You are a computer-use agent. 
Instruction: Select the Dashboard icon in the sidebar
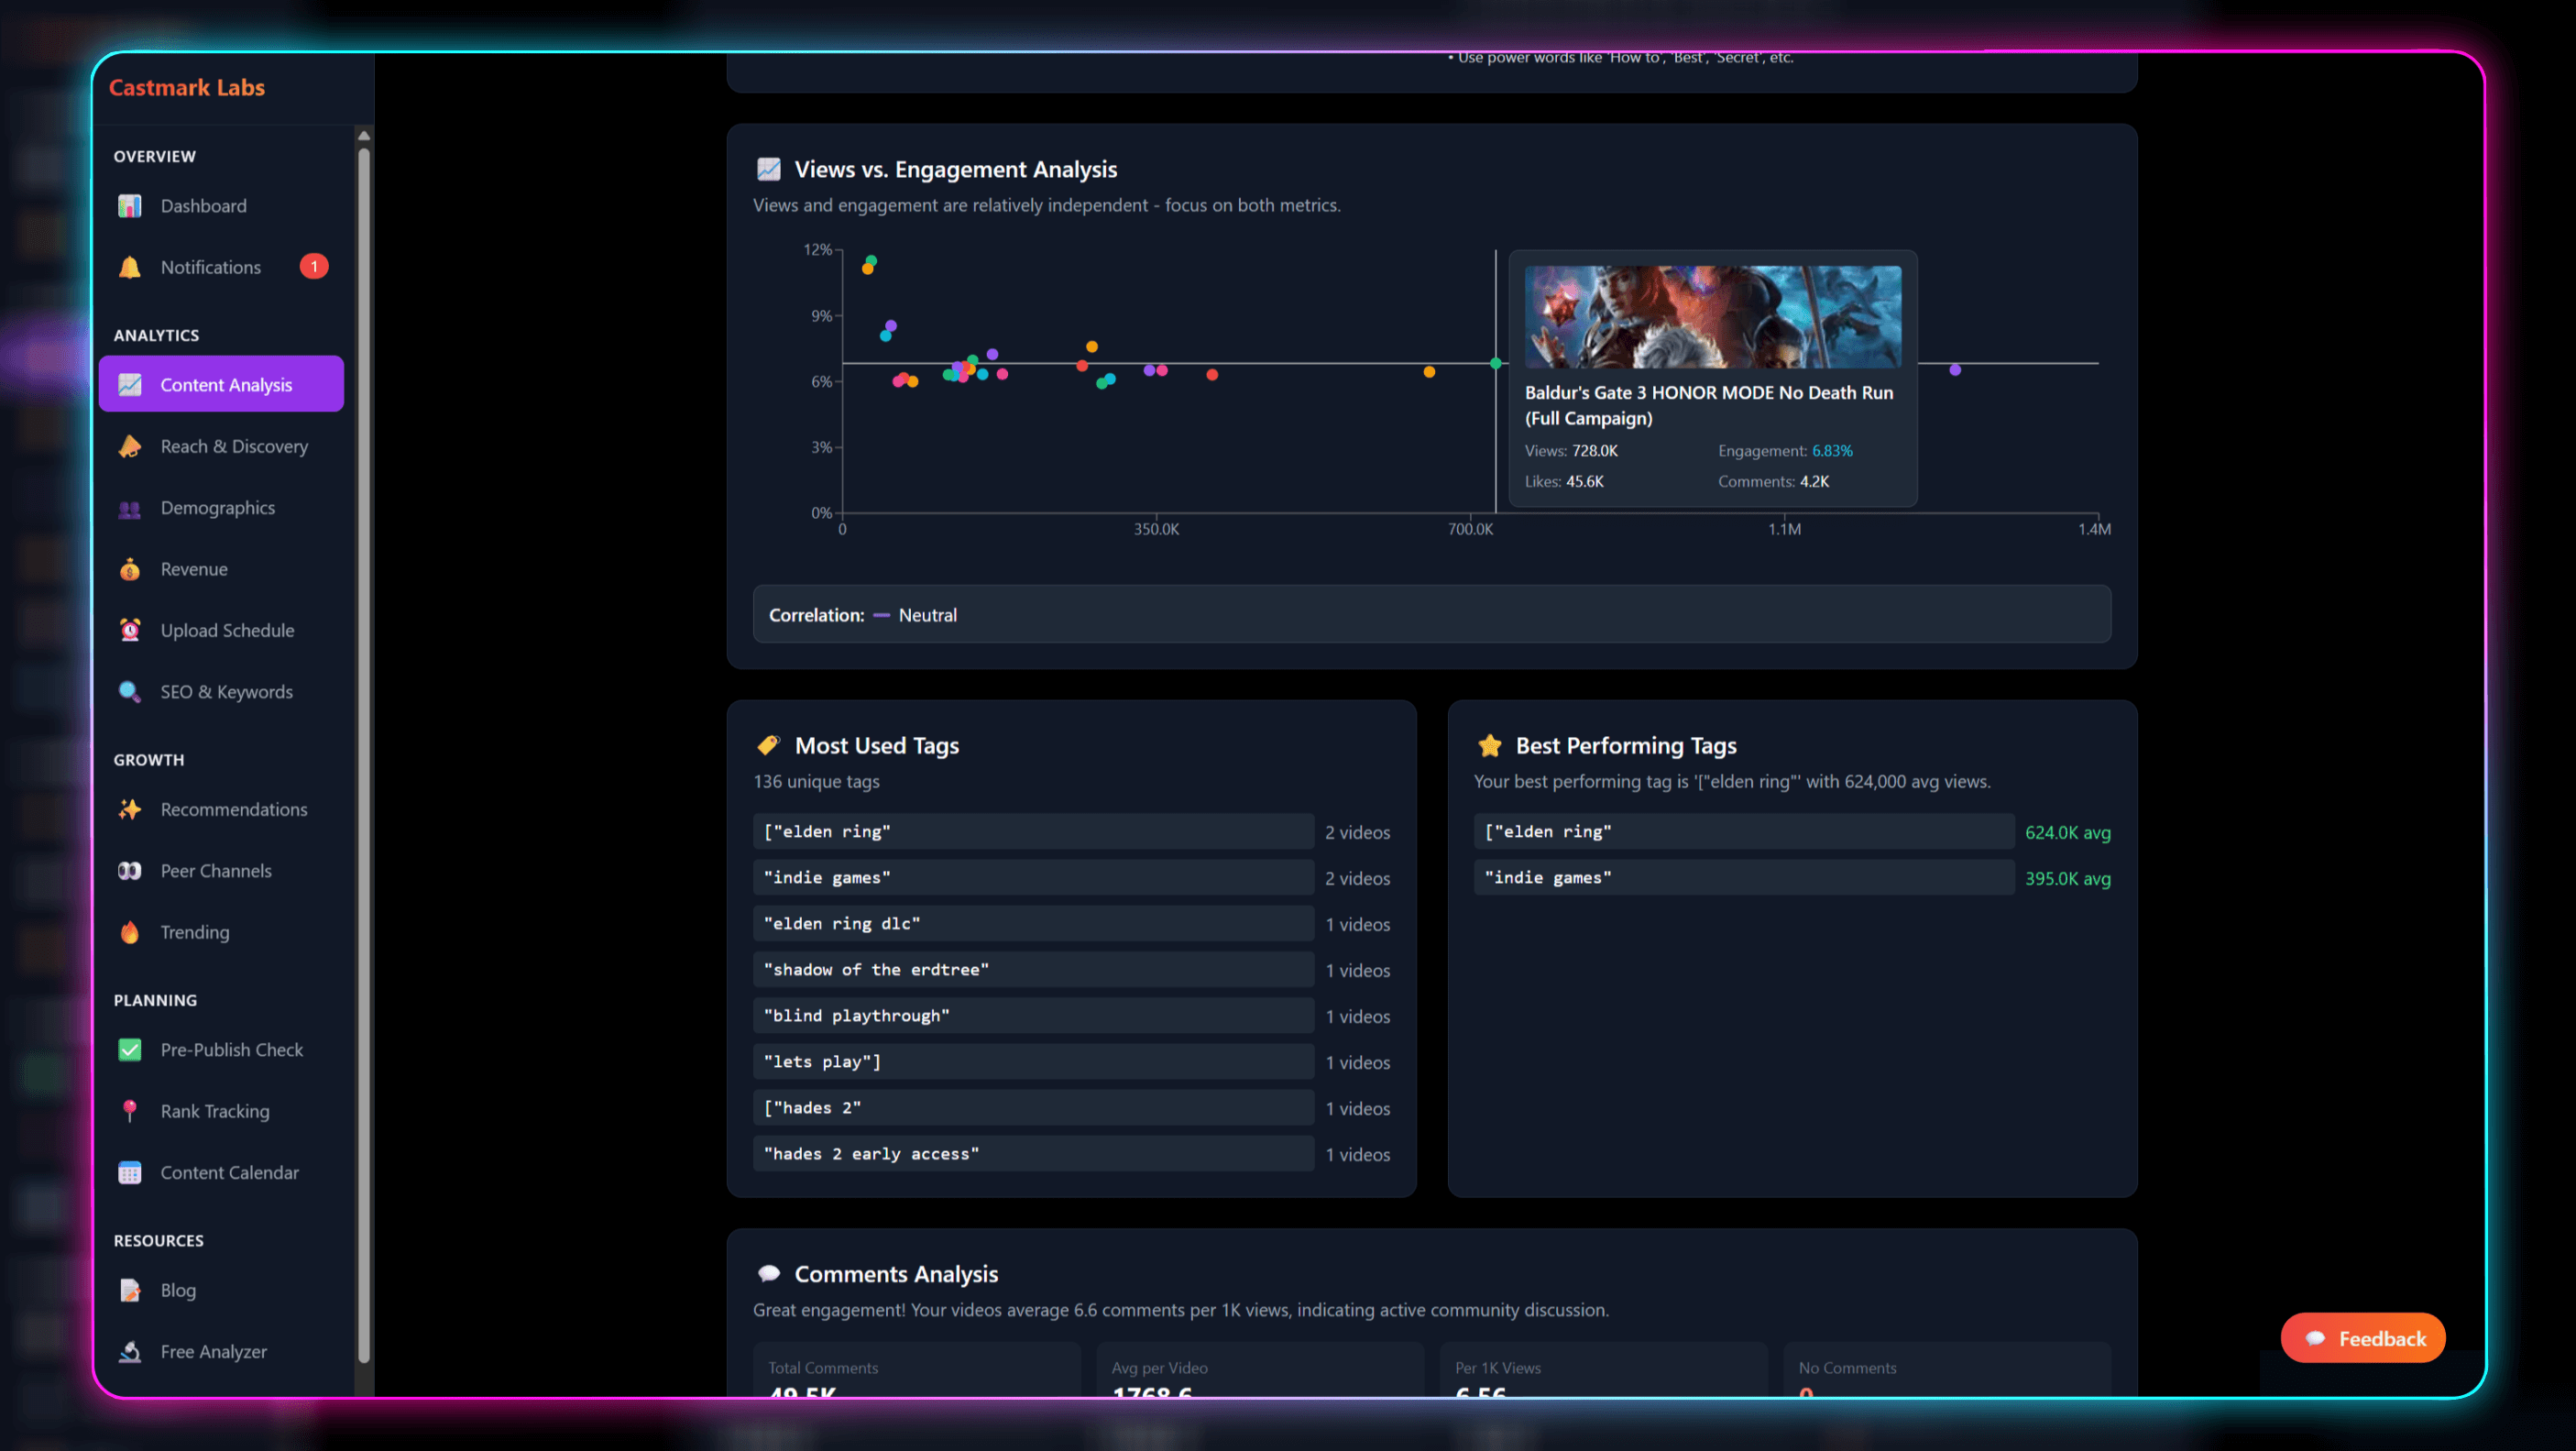[x=131, y=206]
